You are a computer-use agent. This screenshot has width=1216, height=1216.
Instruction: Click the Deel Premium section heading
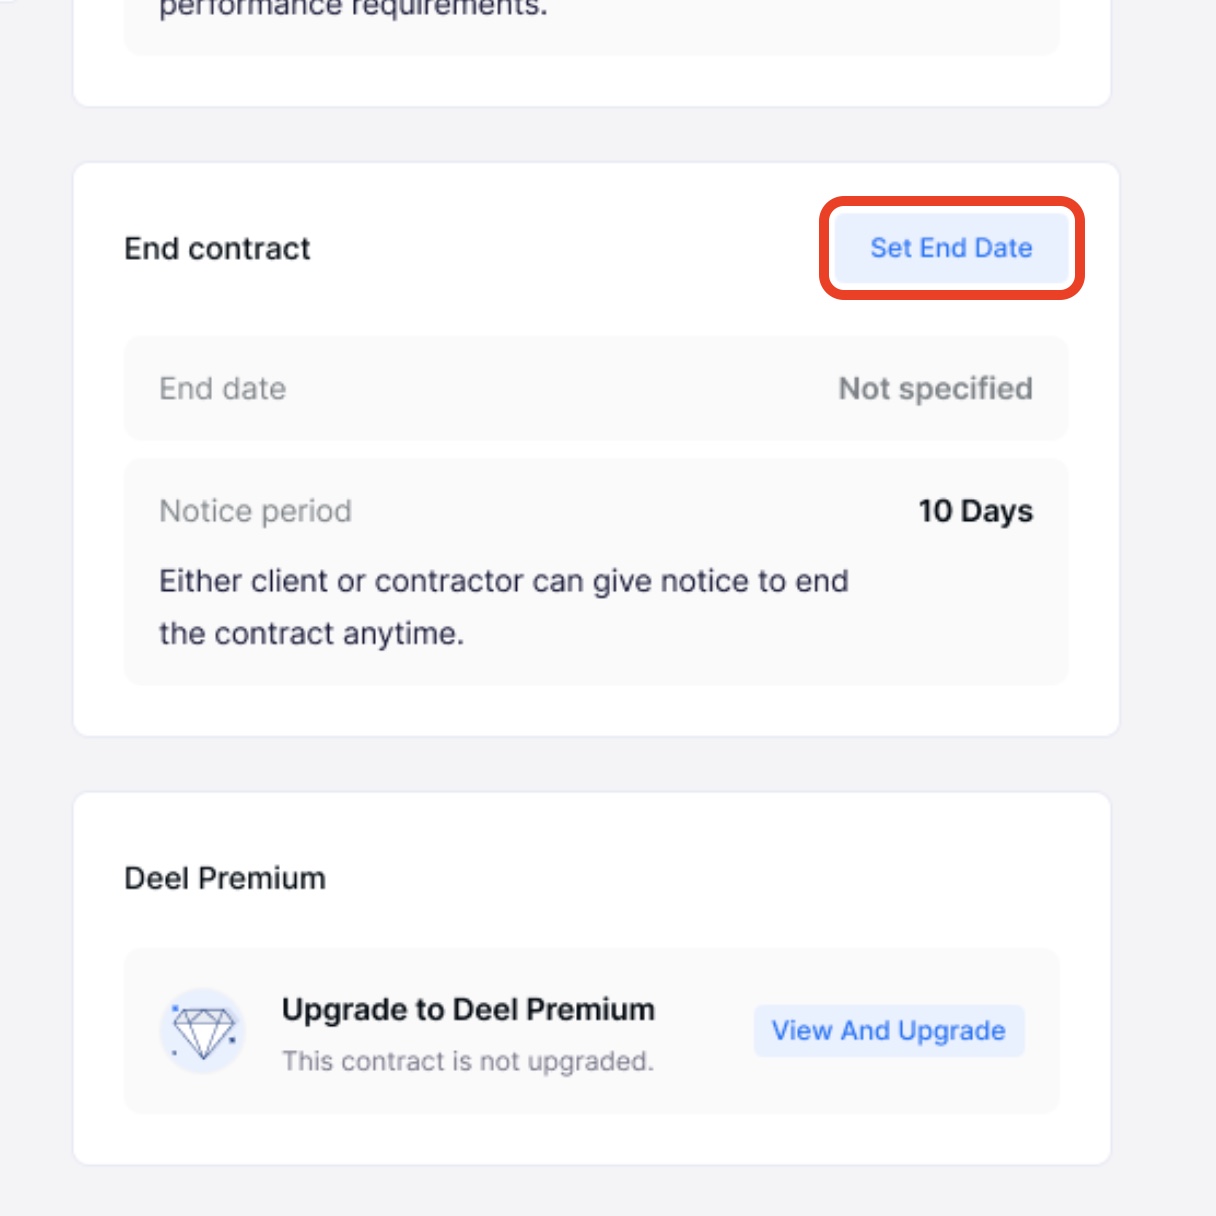pos(225,878)
